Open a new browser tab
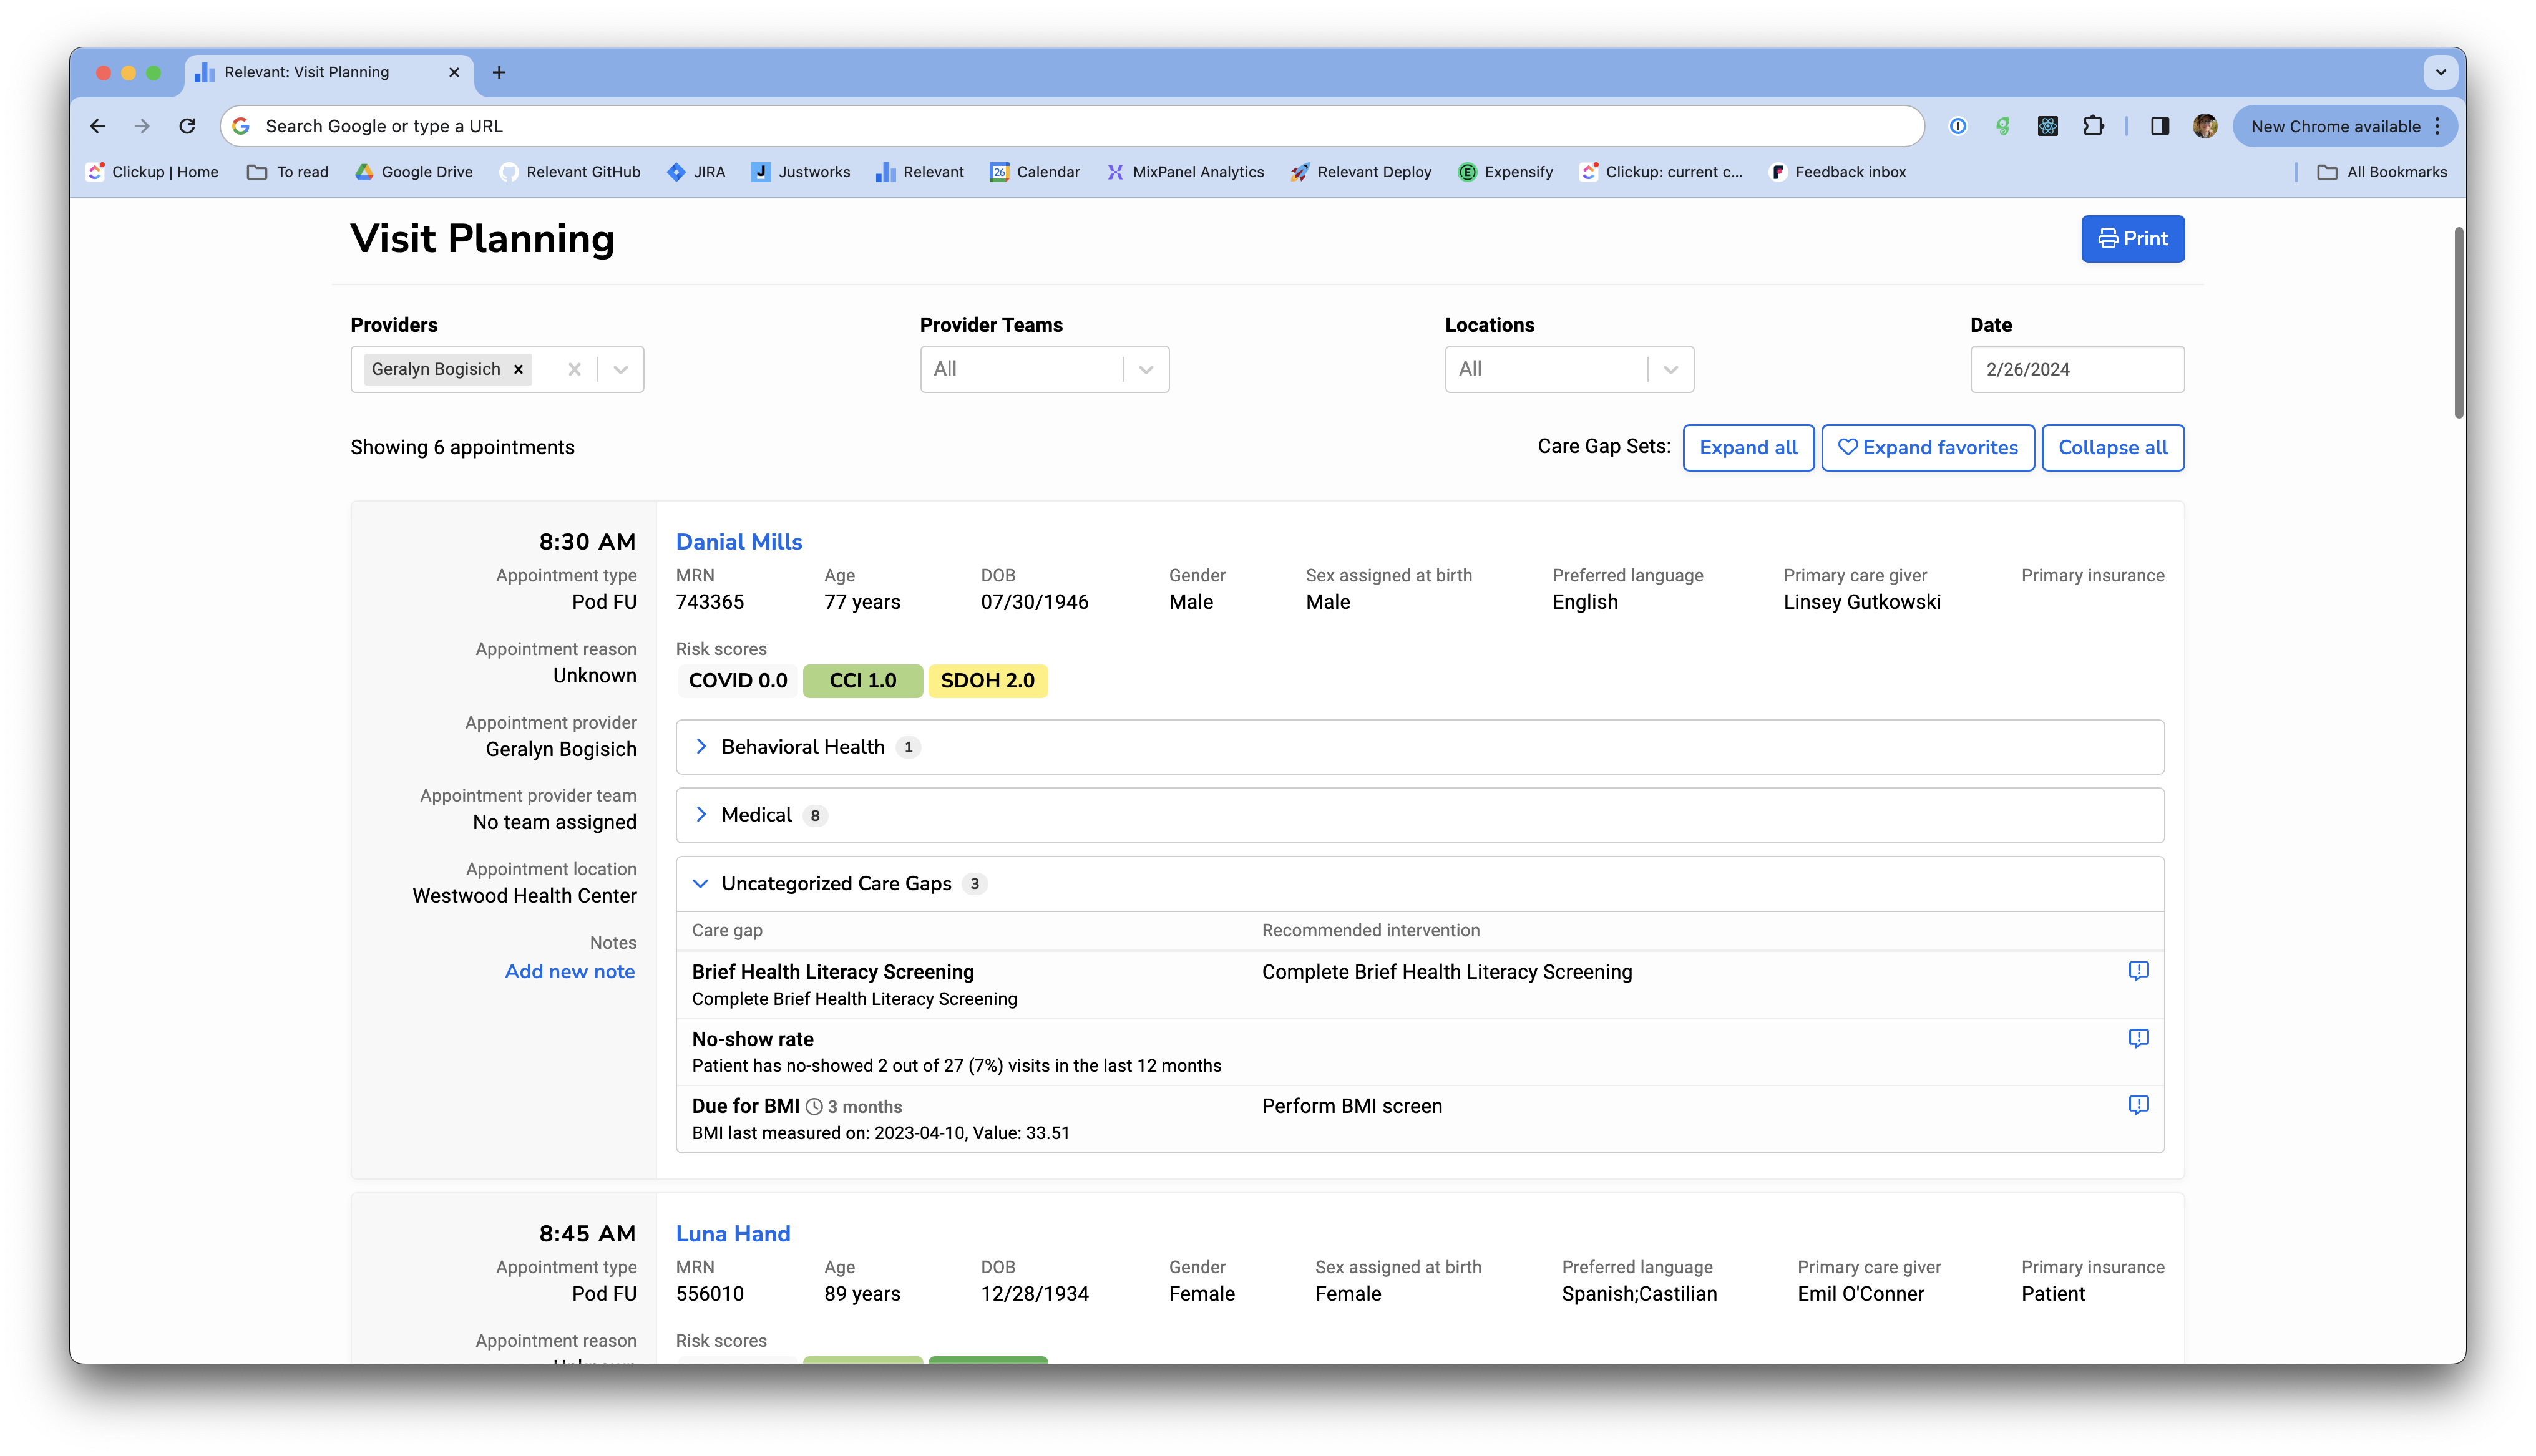Image resolution: width=2536 pixels, height=1456 pixels. coord(499,72)
